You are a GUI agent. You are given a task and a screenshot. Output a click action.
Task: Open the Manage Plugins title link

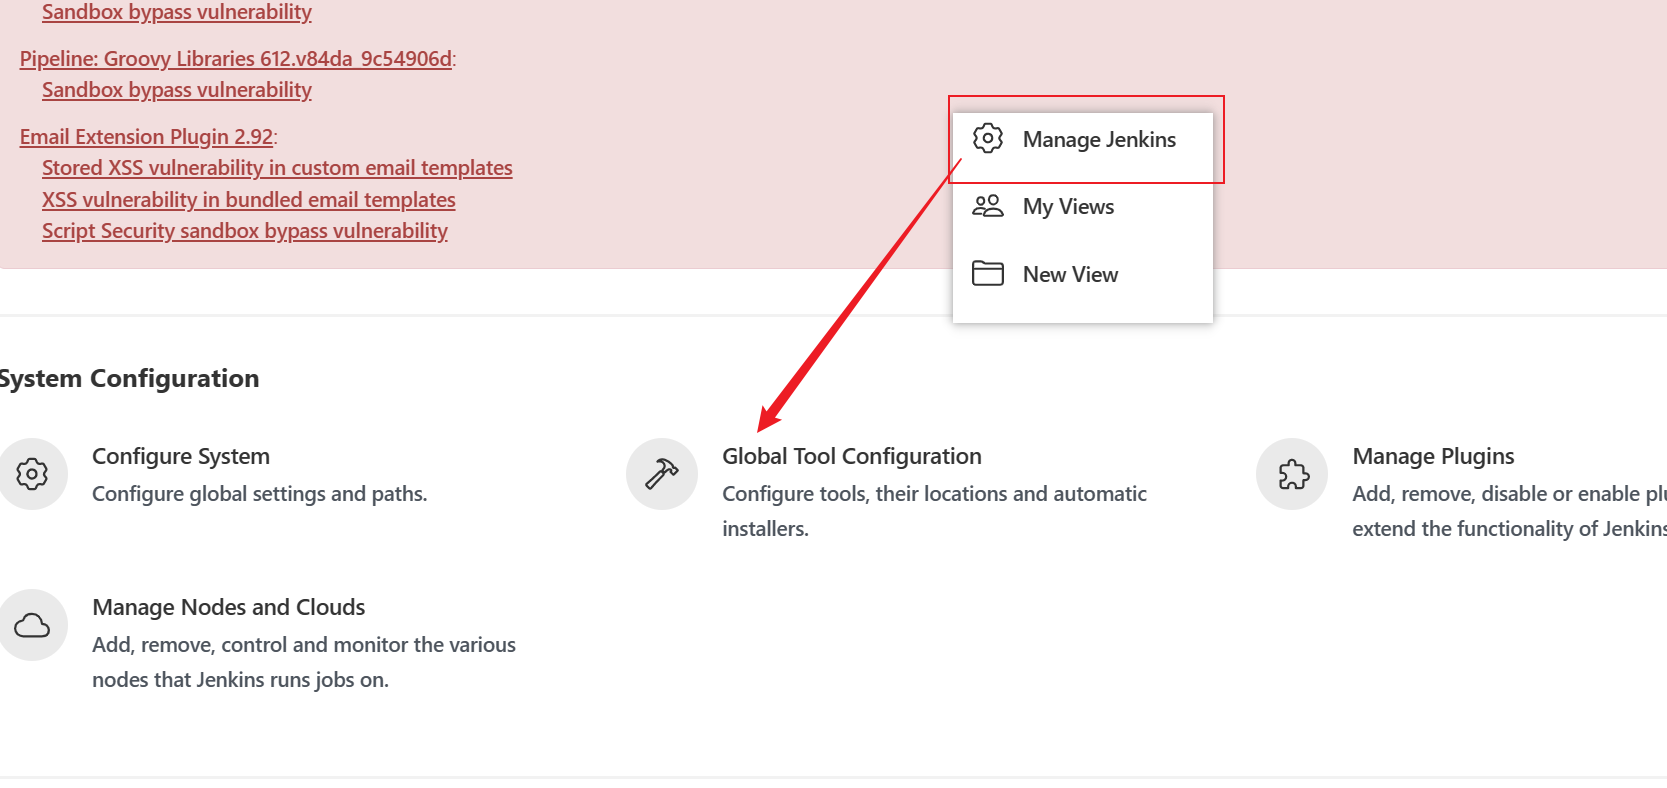[1433, 456]
